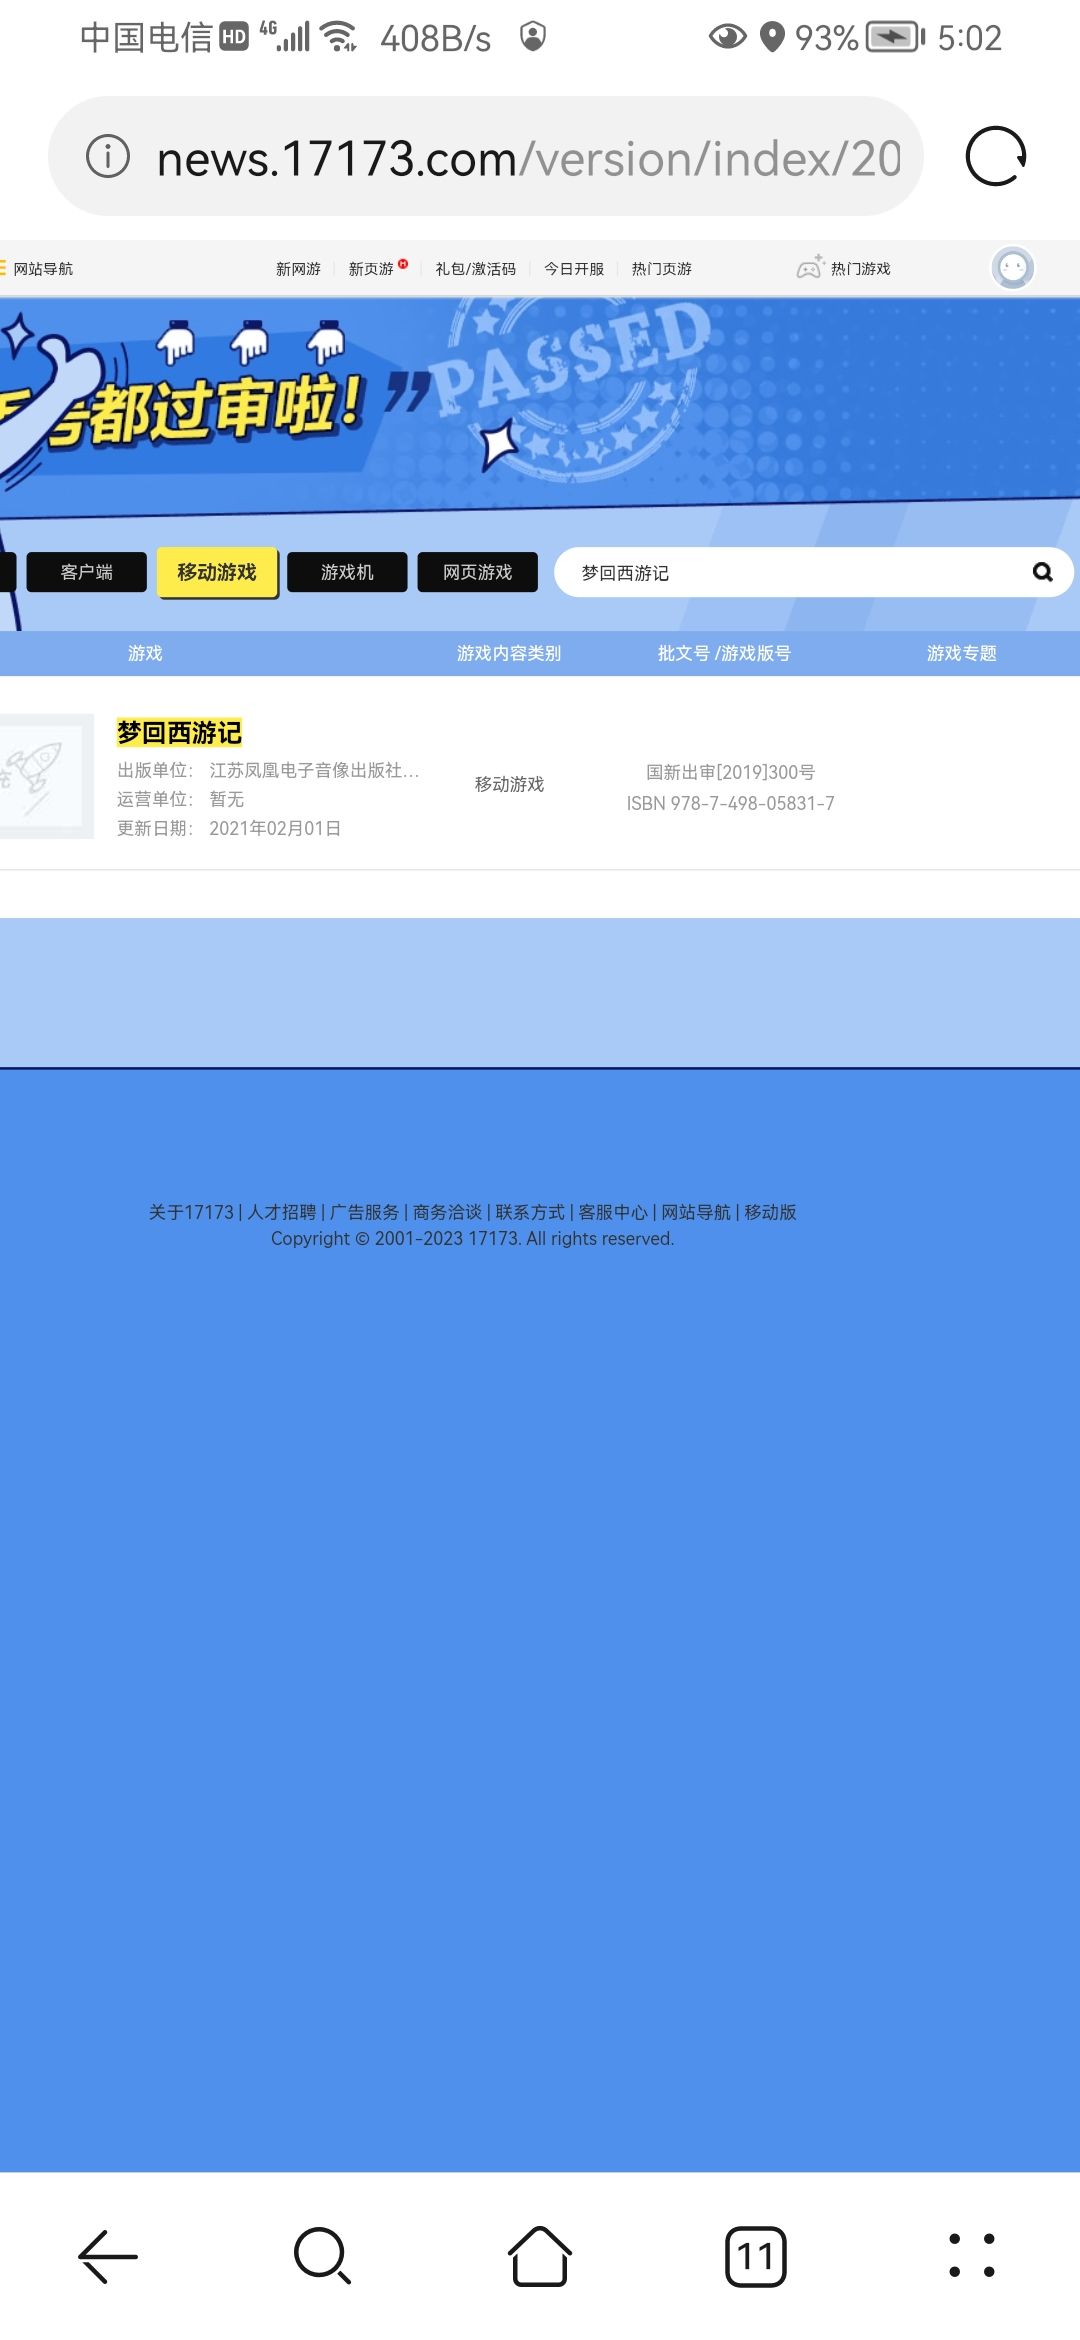This screenshot has width=1080, height=2340.
Task: Open the 礼包/激活码 link
Action: [476, 269]
